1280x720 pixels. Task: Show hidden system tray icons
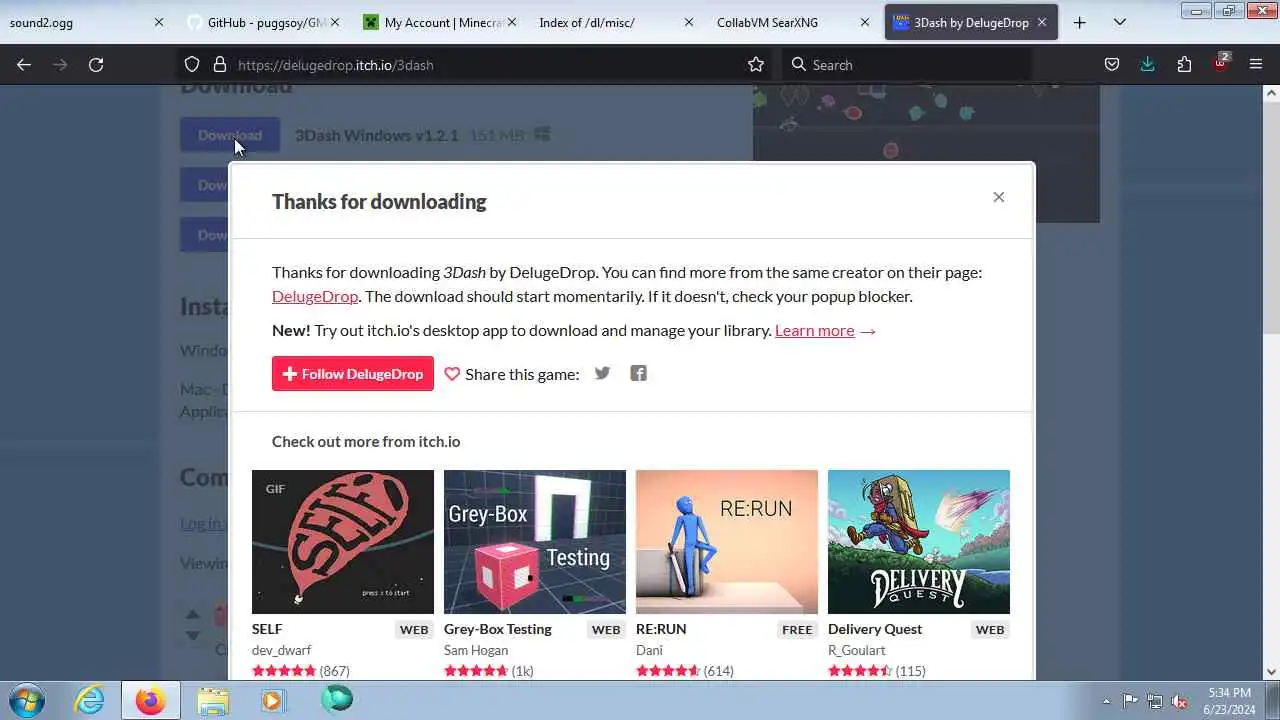(1106, 701)
